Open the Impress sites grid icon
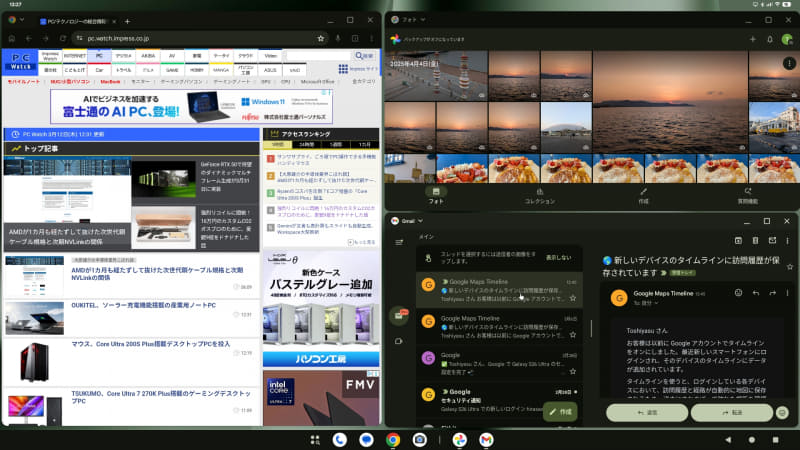This screenshot has width=800, height=450. [x=343, y=69]
